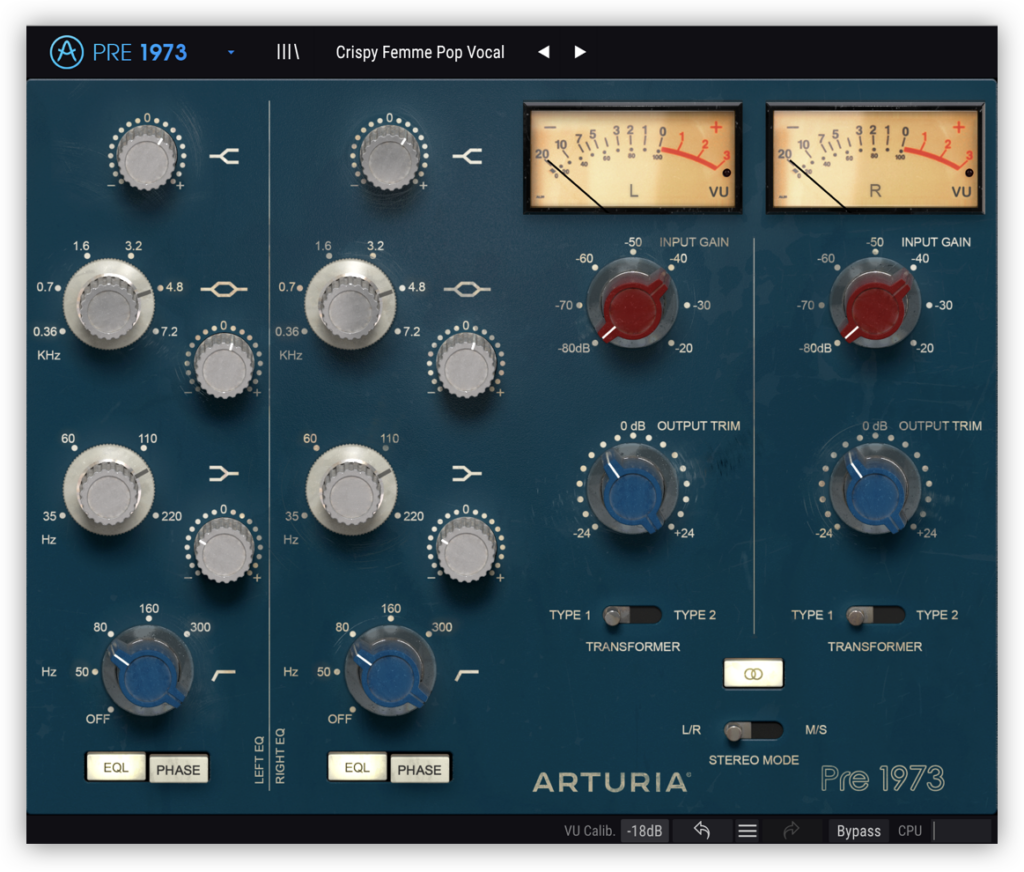Click right HPF OFF marking
1024x872 pixels.
340,719
